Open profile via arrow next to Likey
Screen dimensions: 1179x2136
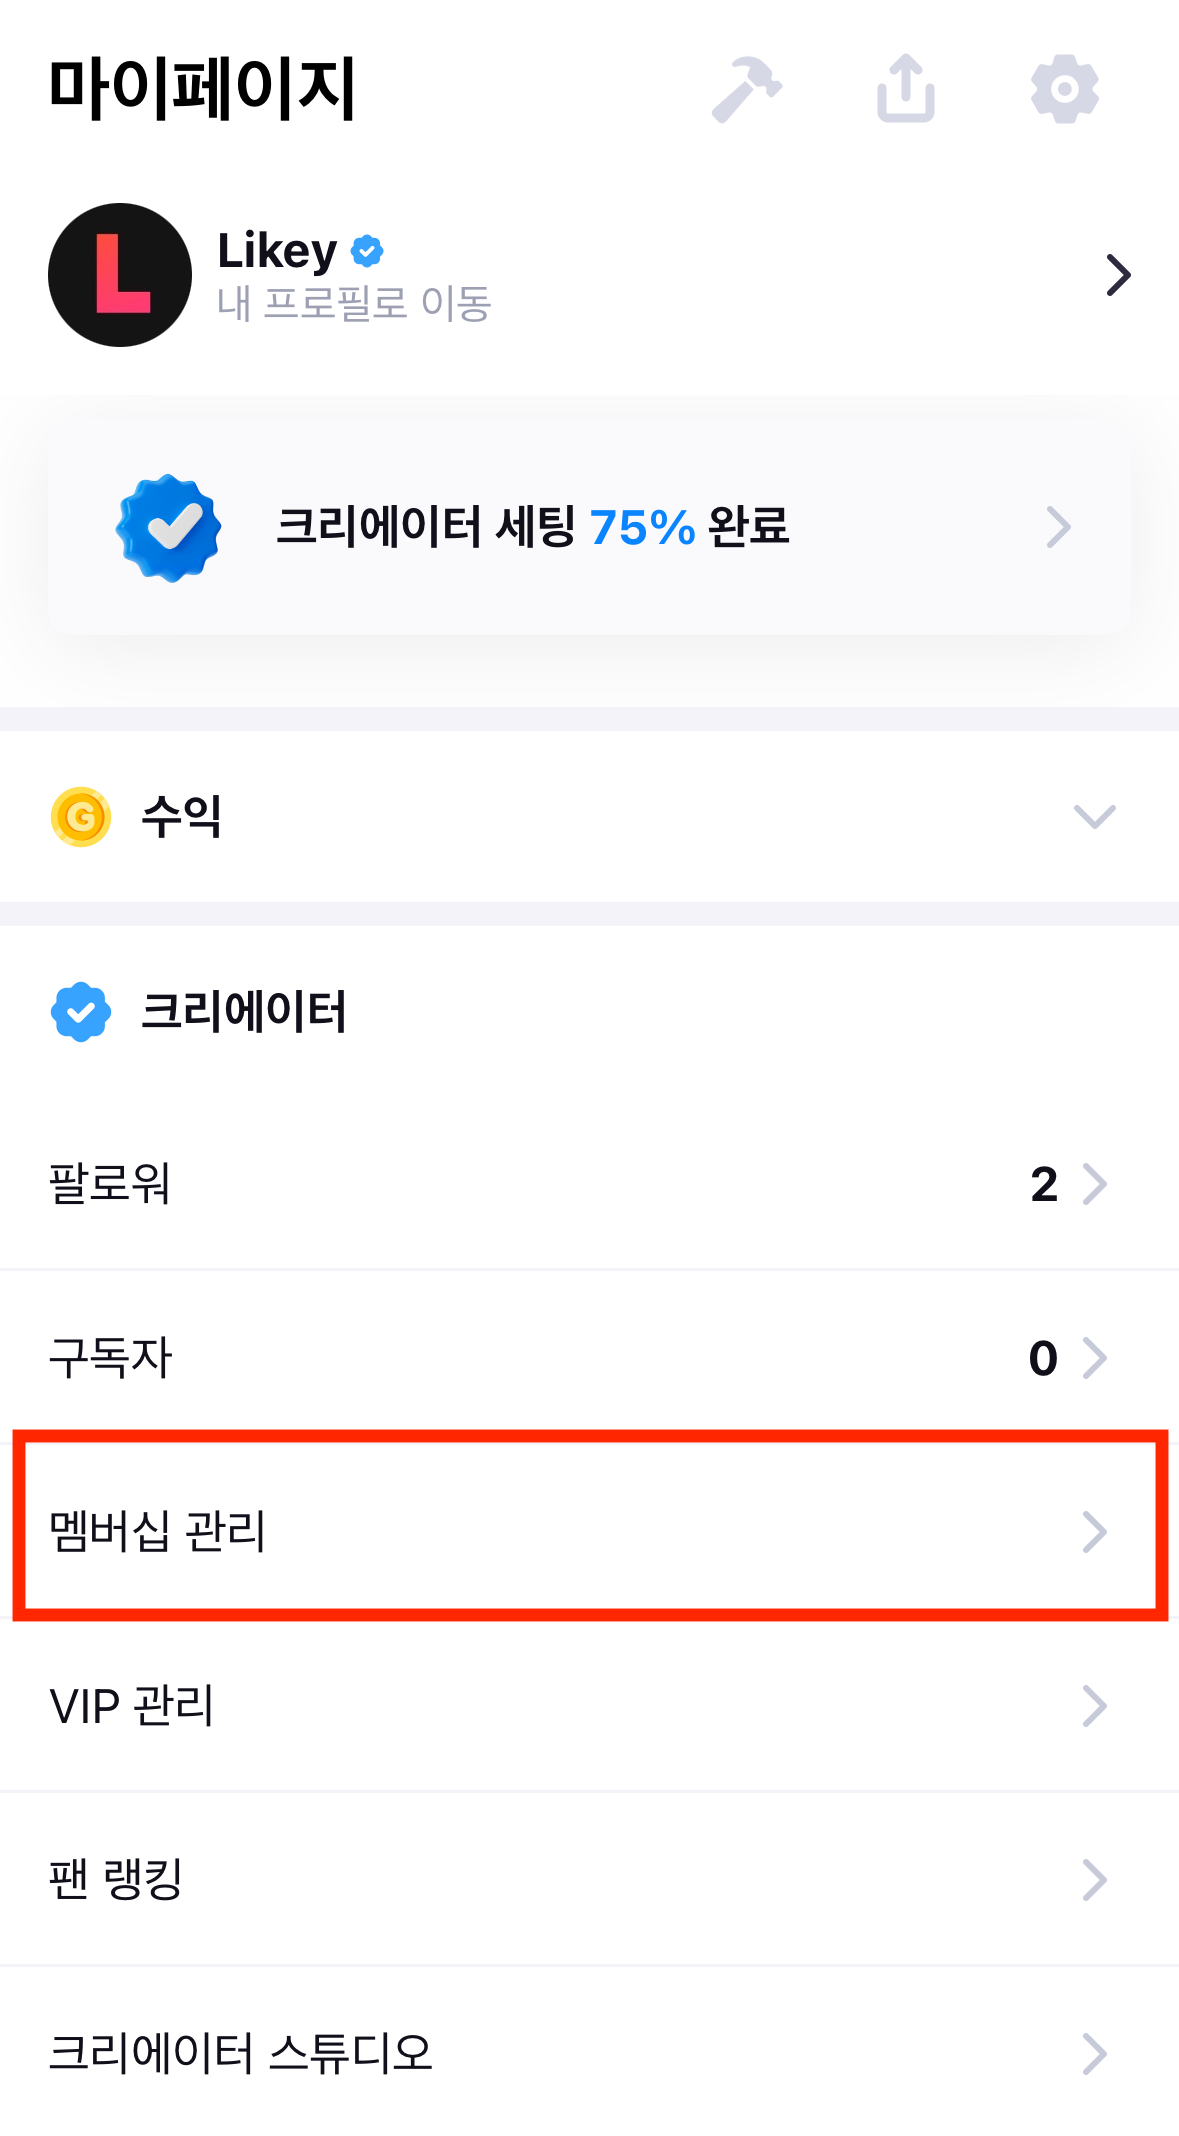pos(1118,275)
